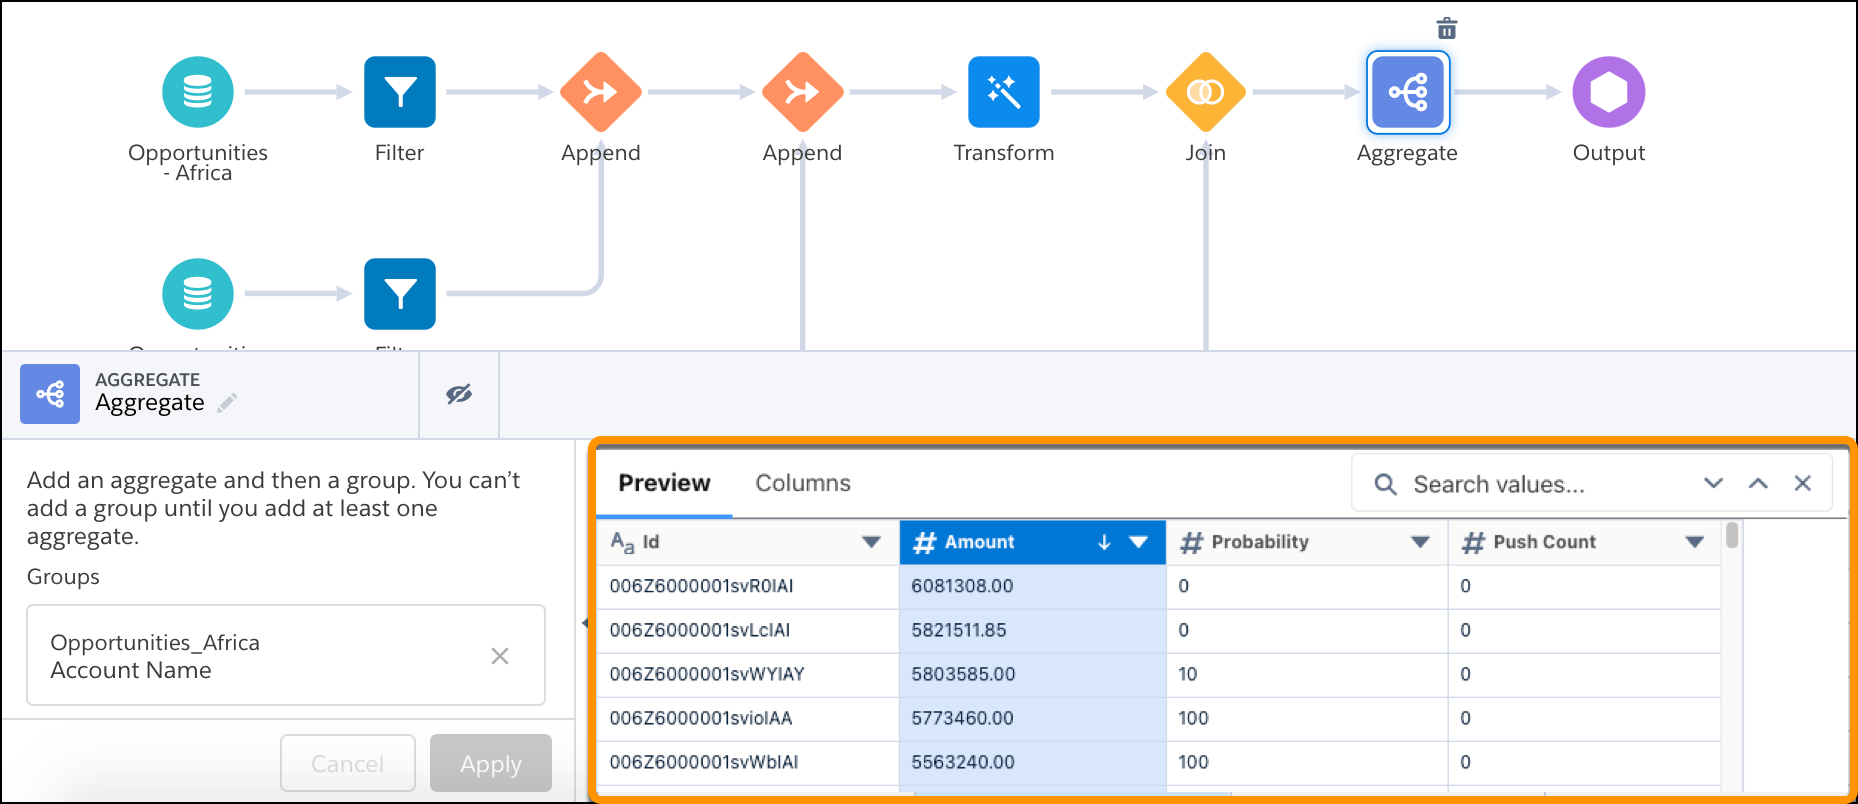Open the Amount column dropdown arrow

[x=1138, y=542]
